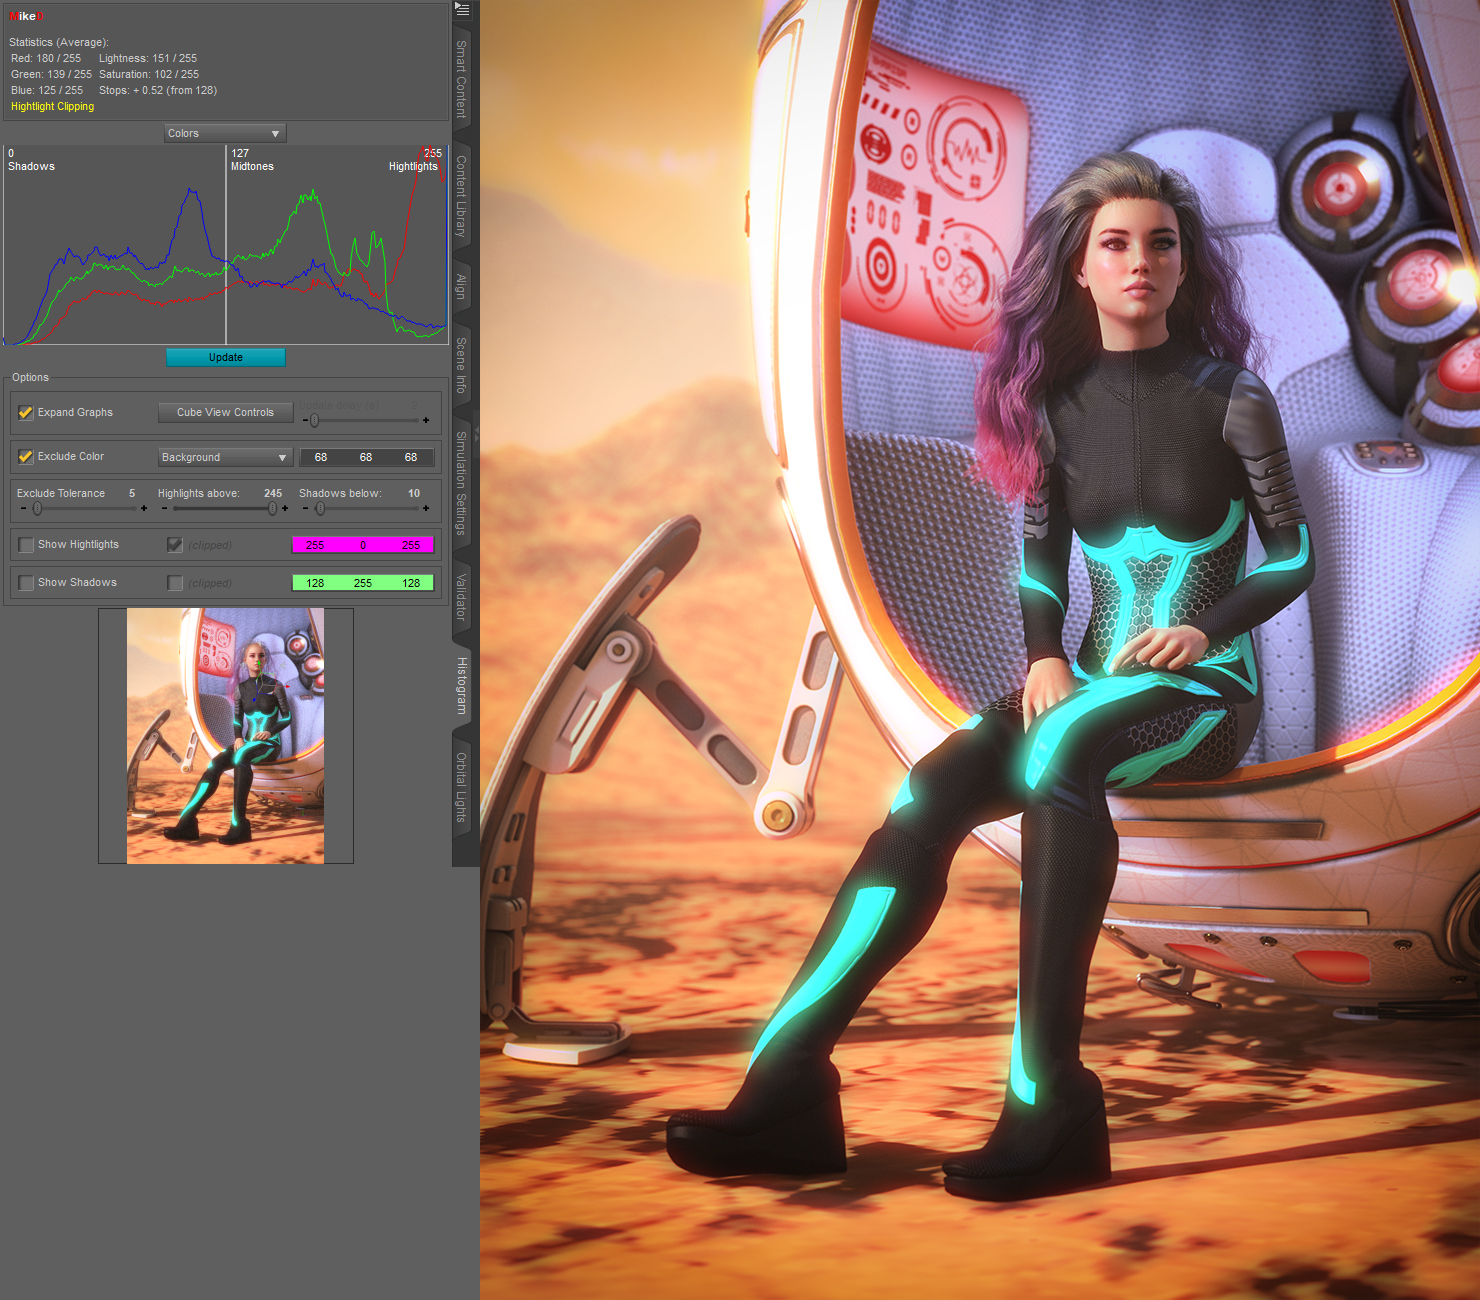Click the Cube View Controls button

click(225, 413)
